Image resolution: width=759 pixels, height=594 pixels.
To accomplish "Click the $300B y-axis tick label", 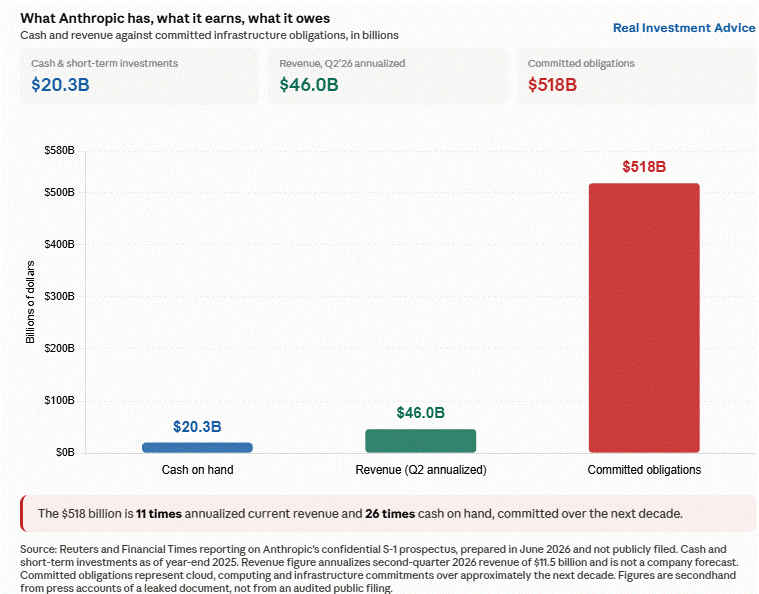I will tap(60, 296).
